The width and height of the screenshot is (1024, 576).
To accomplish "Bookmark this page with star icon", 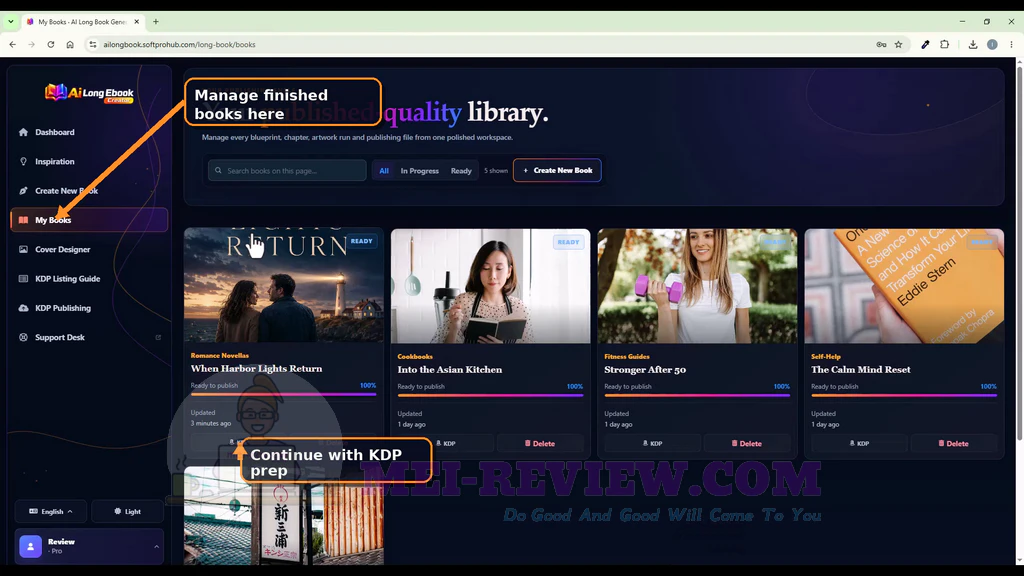I will click(899, 44).
